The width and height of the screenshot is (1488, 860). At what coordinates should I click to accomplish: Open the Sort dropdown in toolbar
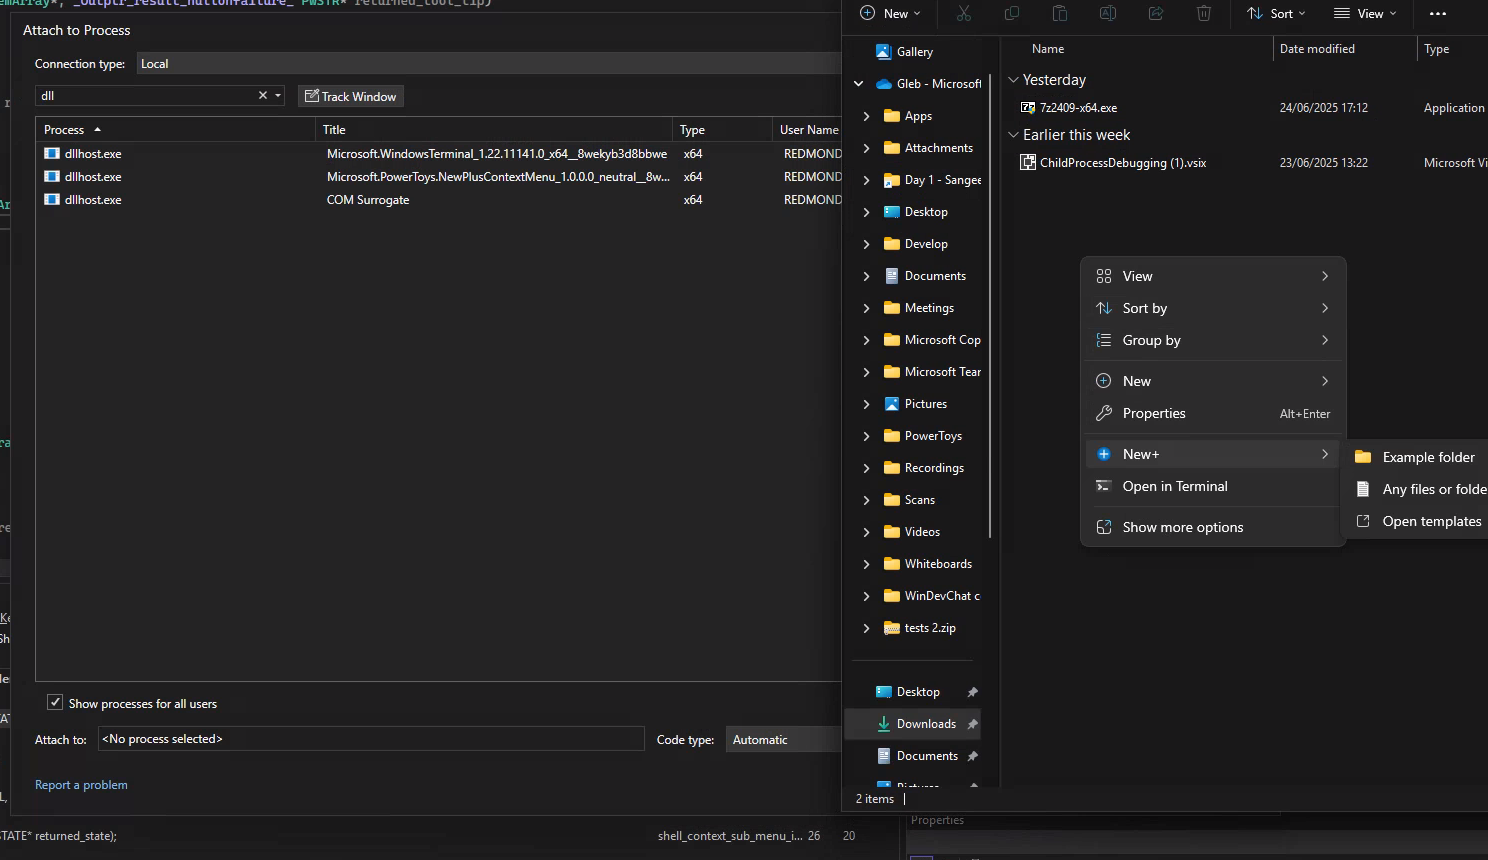[1276, 13]
